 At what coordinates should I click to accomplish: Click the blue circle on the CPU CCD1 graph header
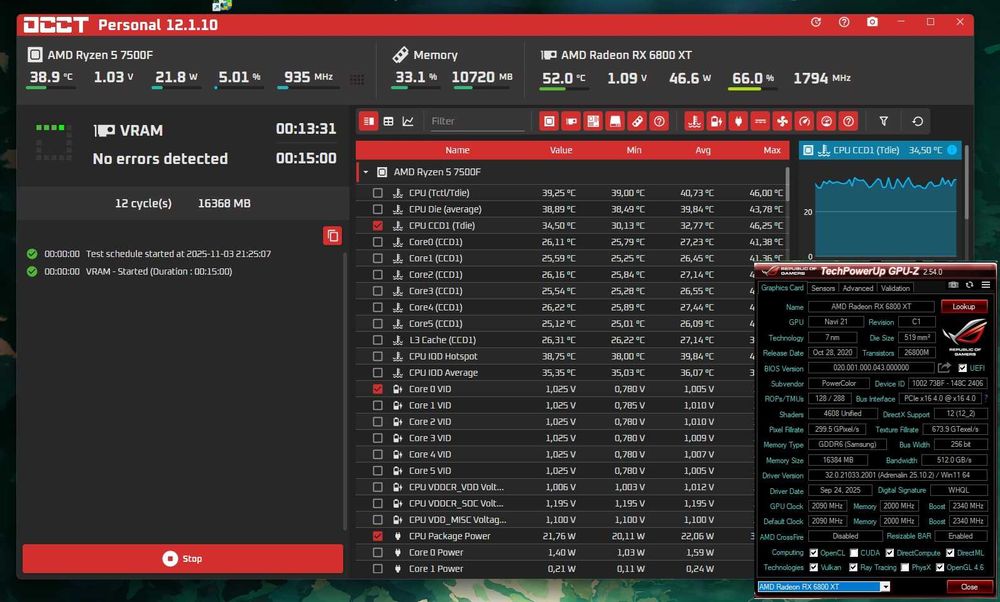click(x=952, y=150)
